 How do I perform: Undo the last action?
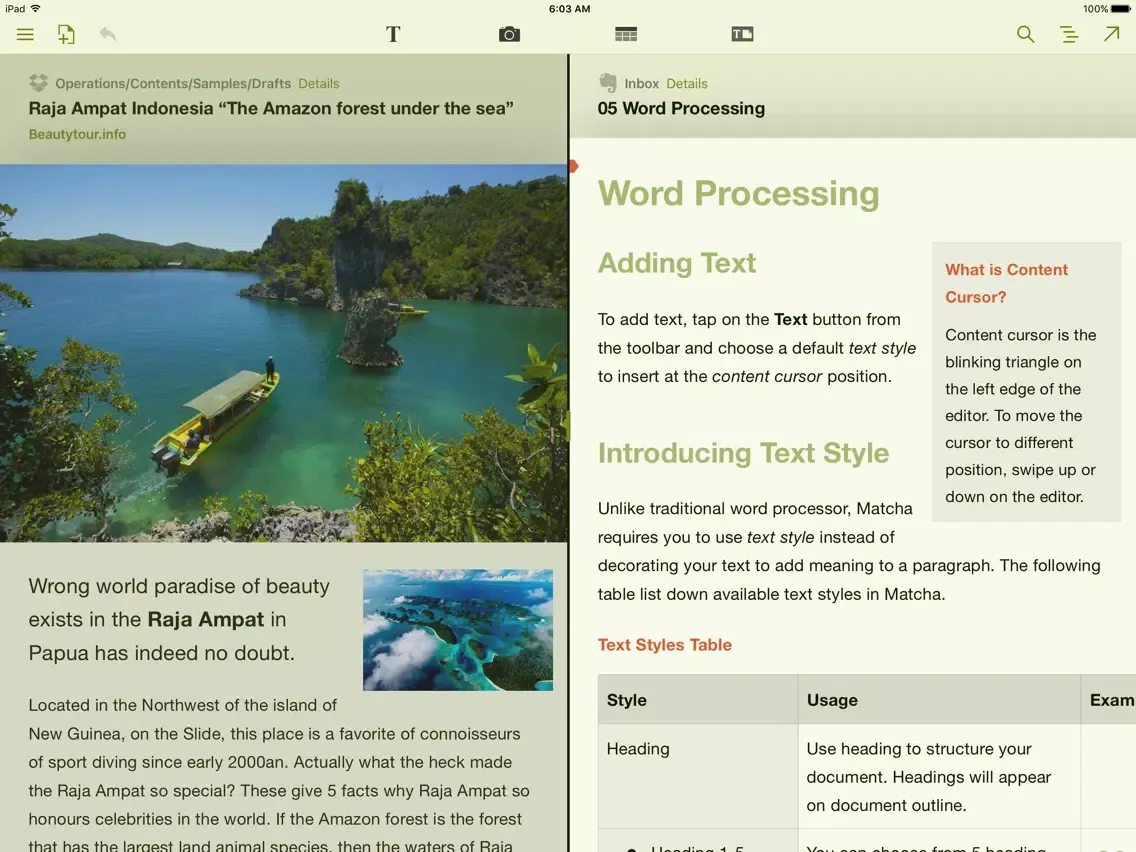click(108, 34)
